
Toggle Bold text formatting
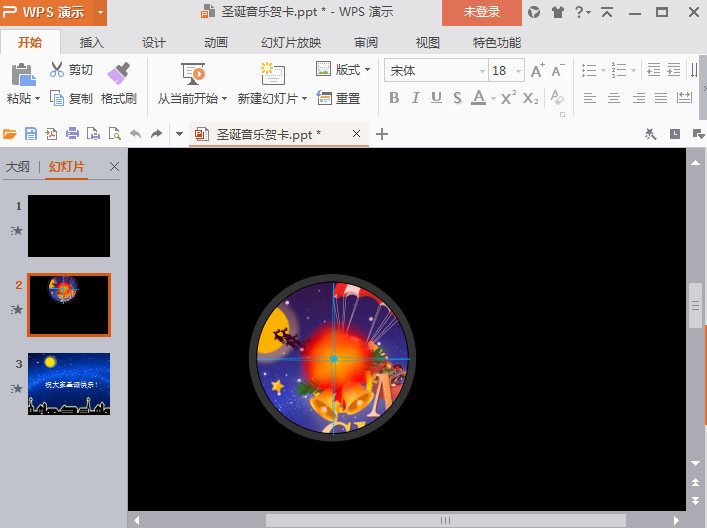click(393, 98)
